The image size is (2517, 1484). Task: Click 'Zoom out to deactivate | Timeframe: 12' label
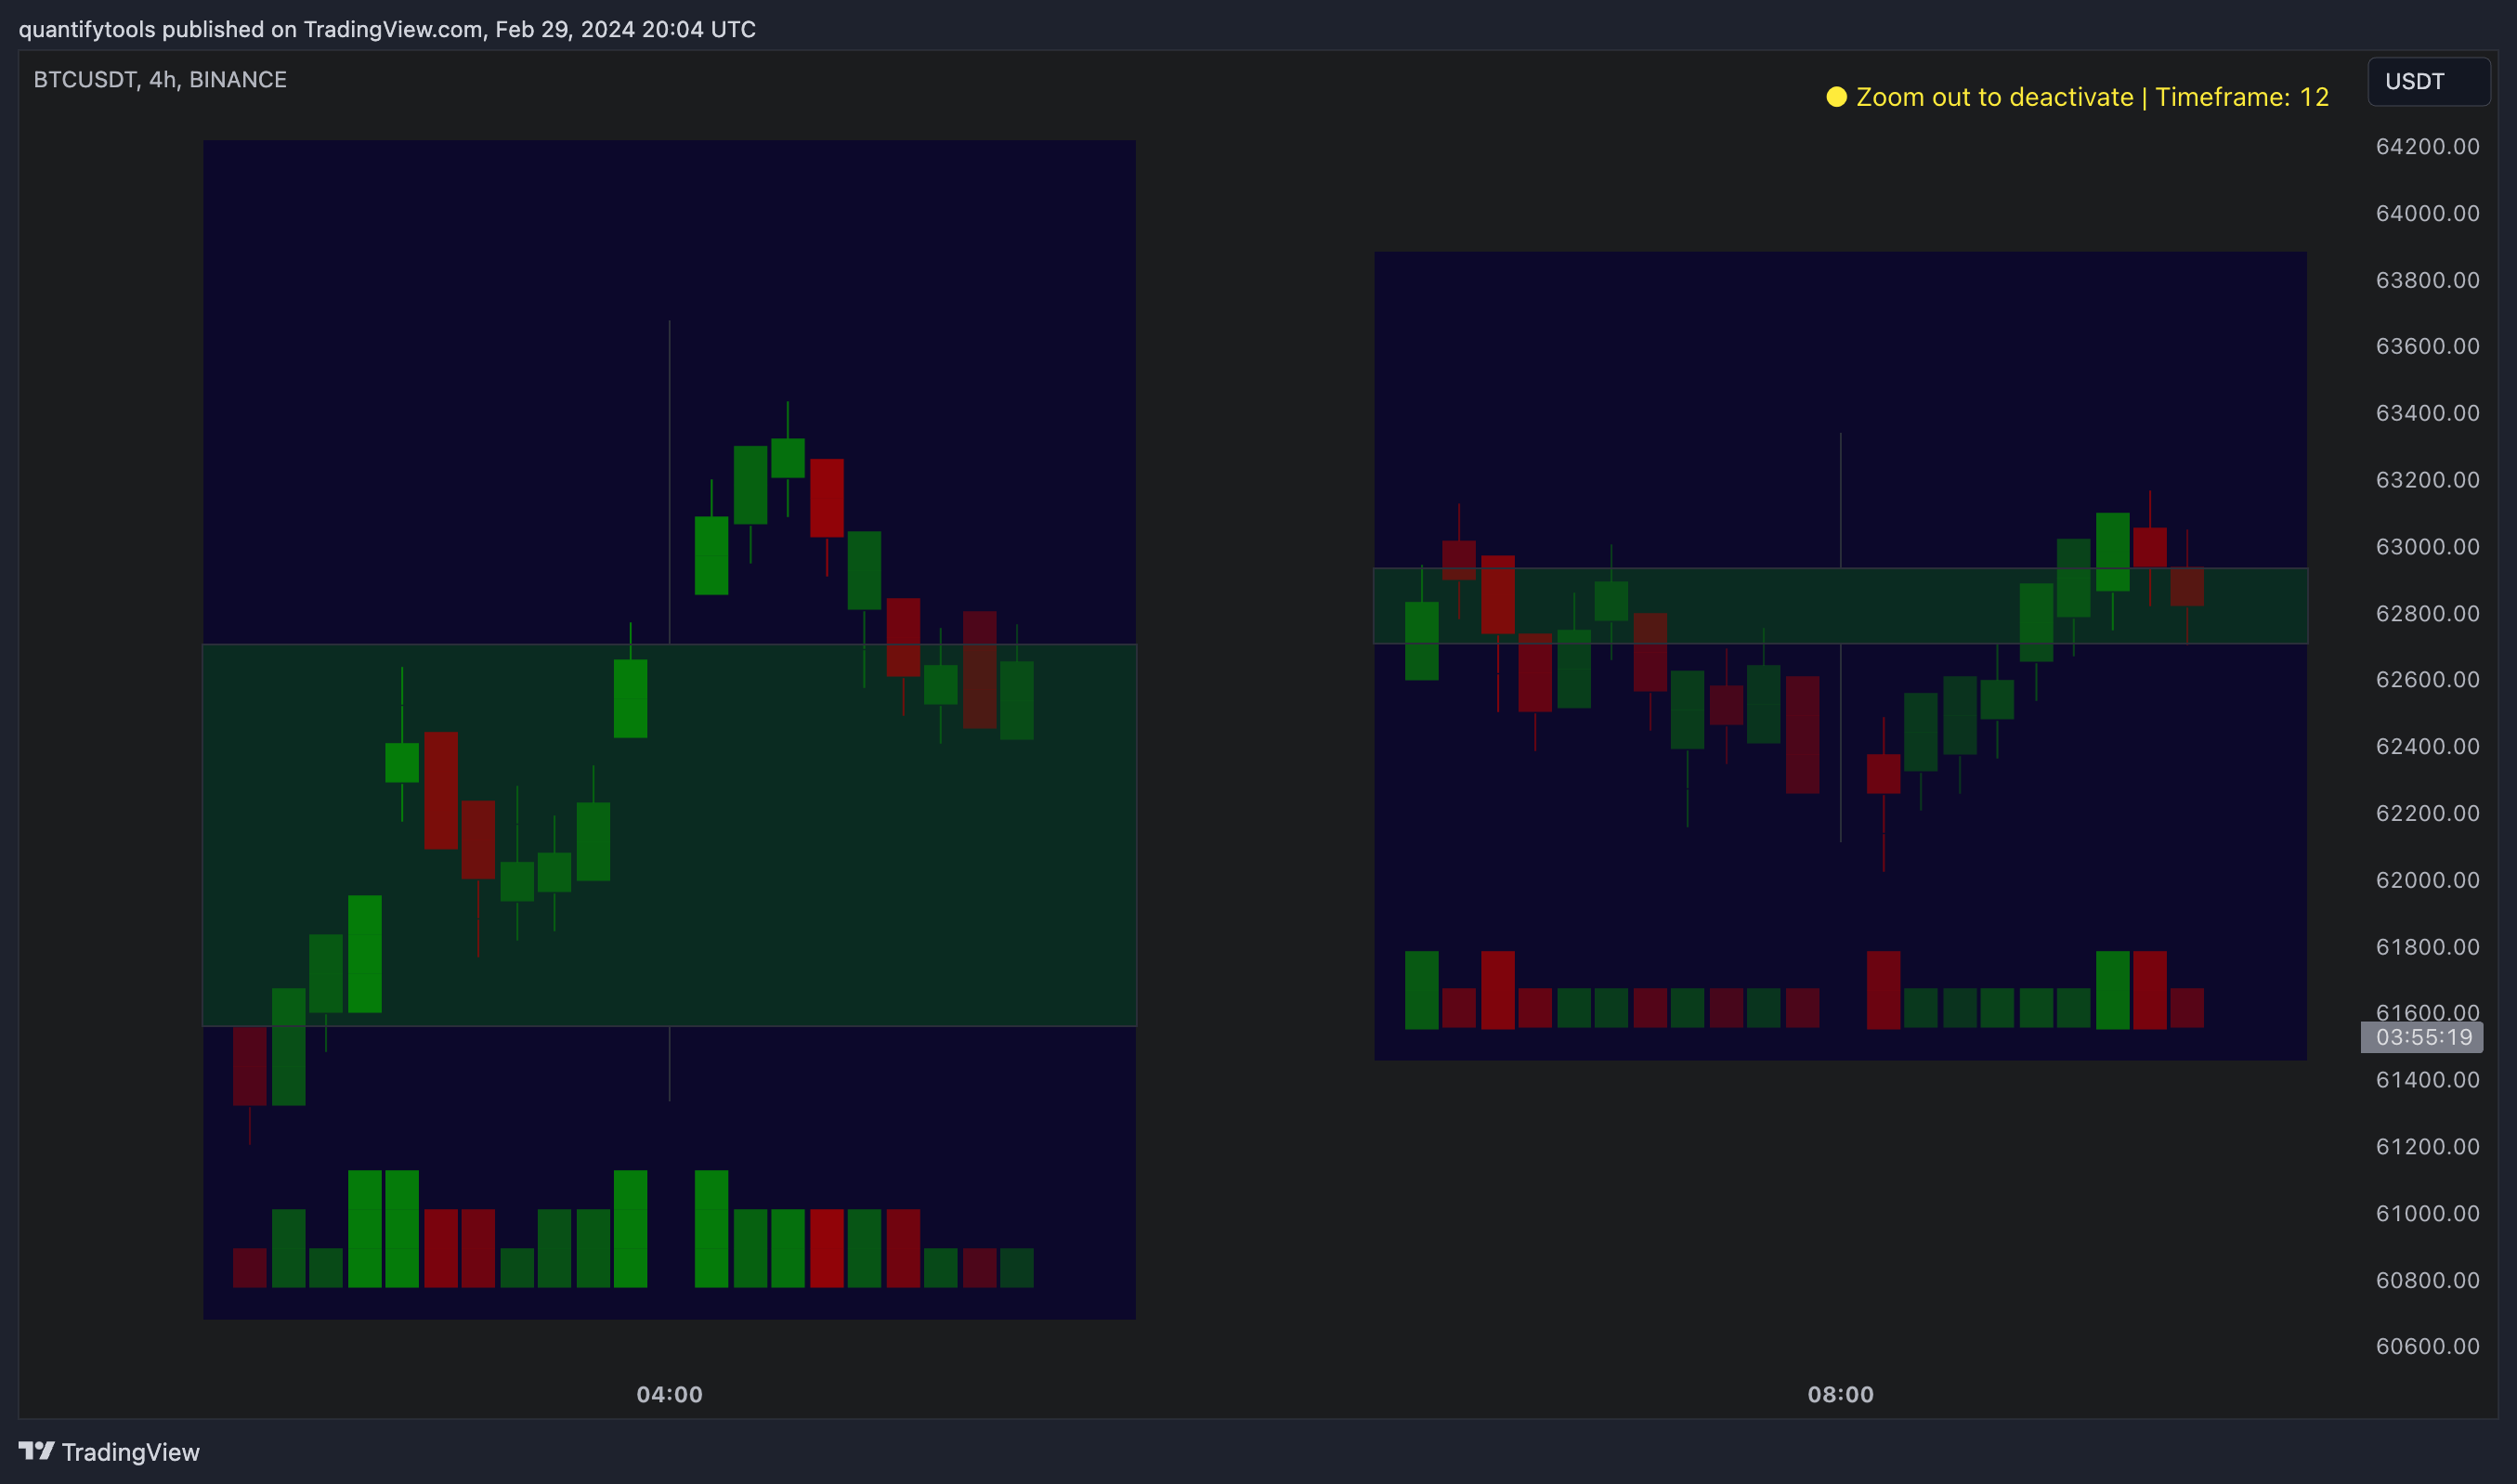tap(2092, 97)
